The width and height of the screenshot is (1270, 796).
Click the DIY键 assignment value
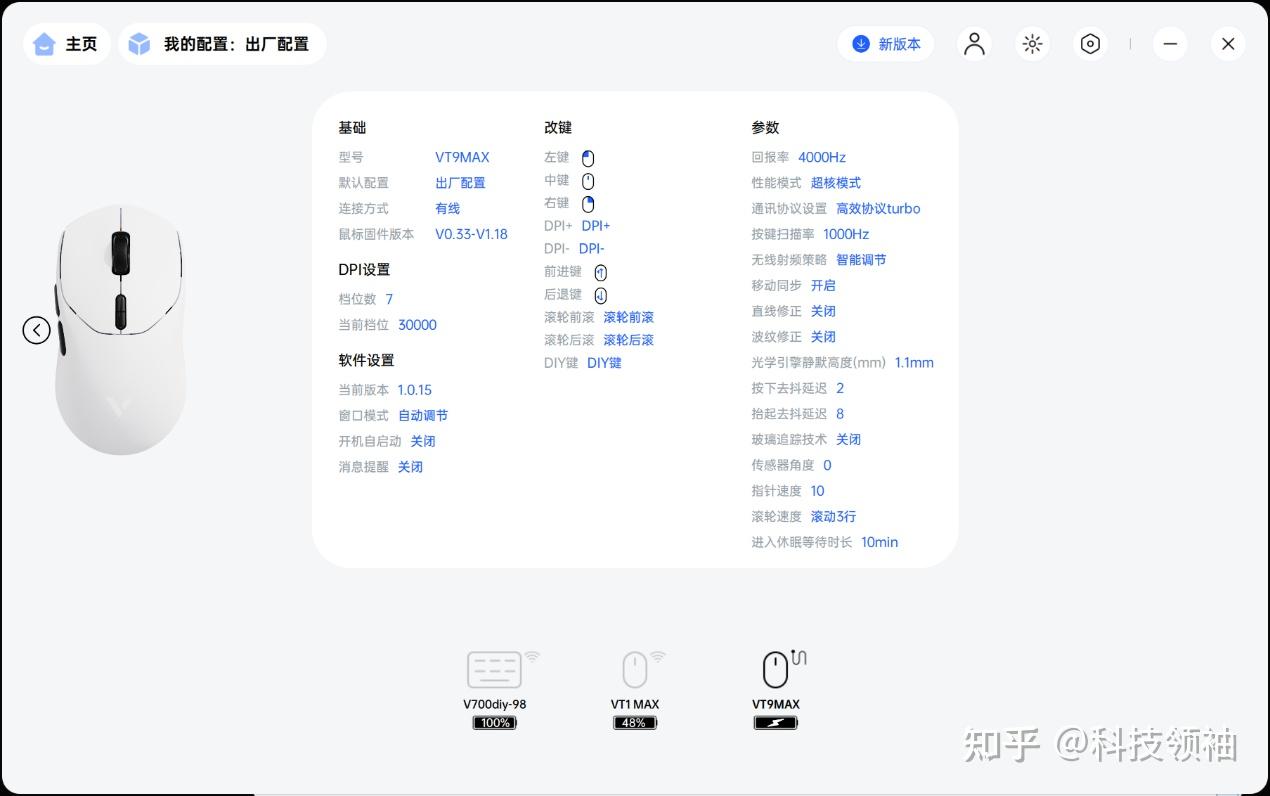point(604,363)
